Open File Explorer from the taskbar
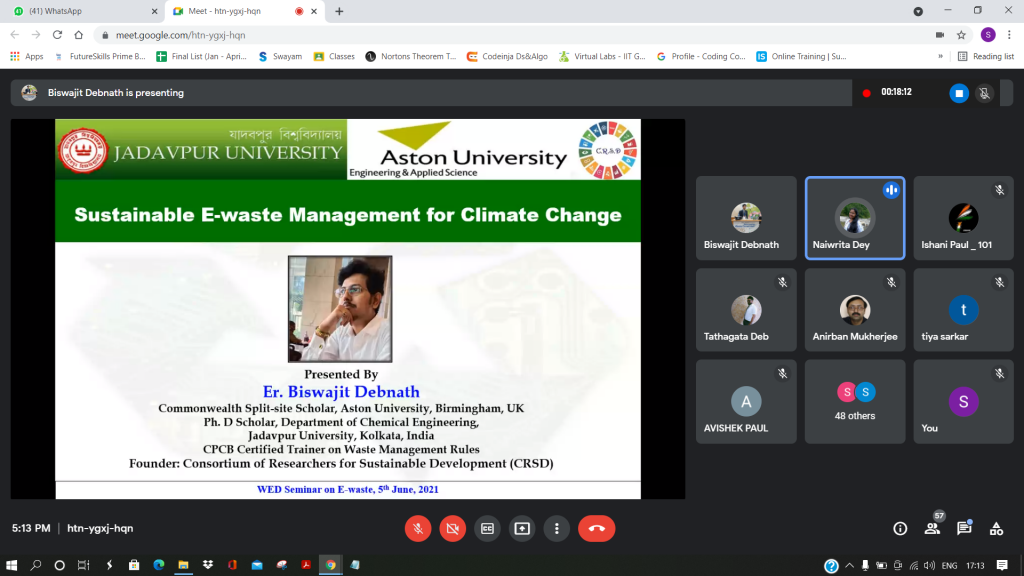This screenshot has height=576, width=1024. click(x=184, y=565)
